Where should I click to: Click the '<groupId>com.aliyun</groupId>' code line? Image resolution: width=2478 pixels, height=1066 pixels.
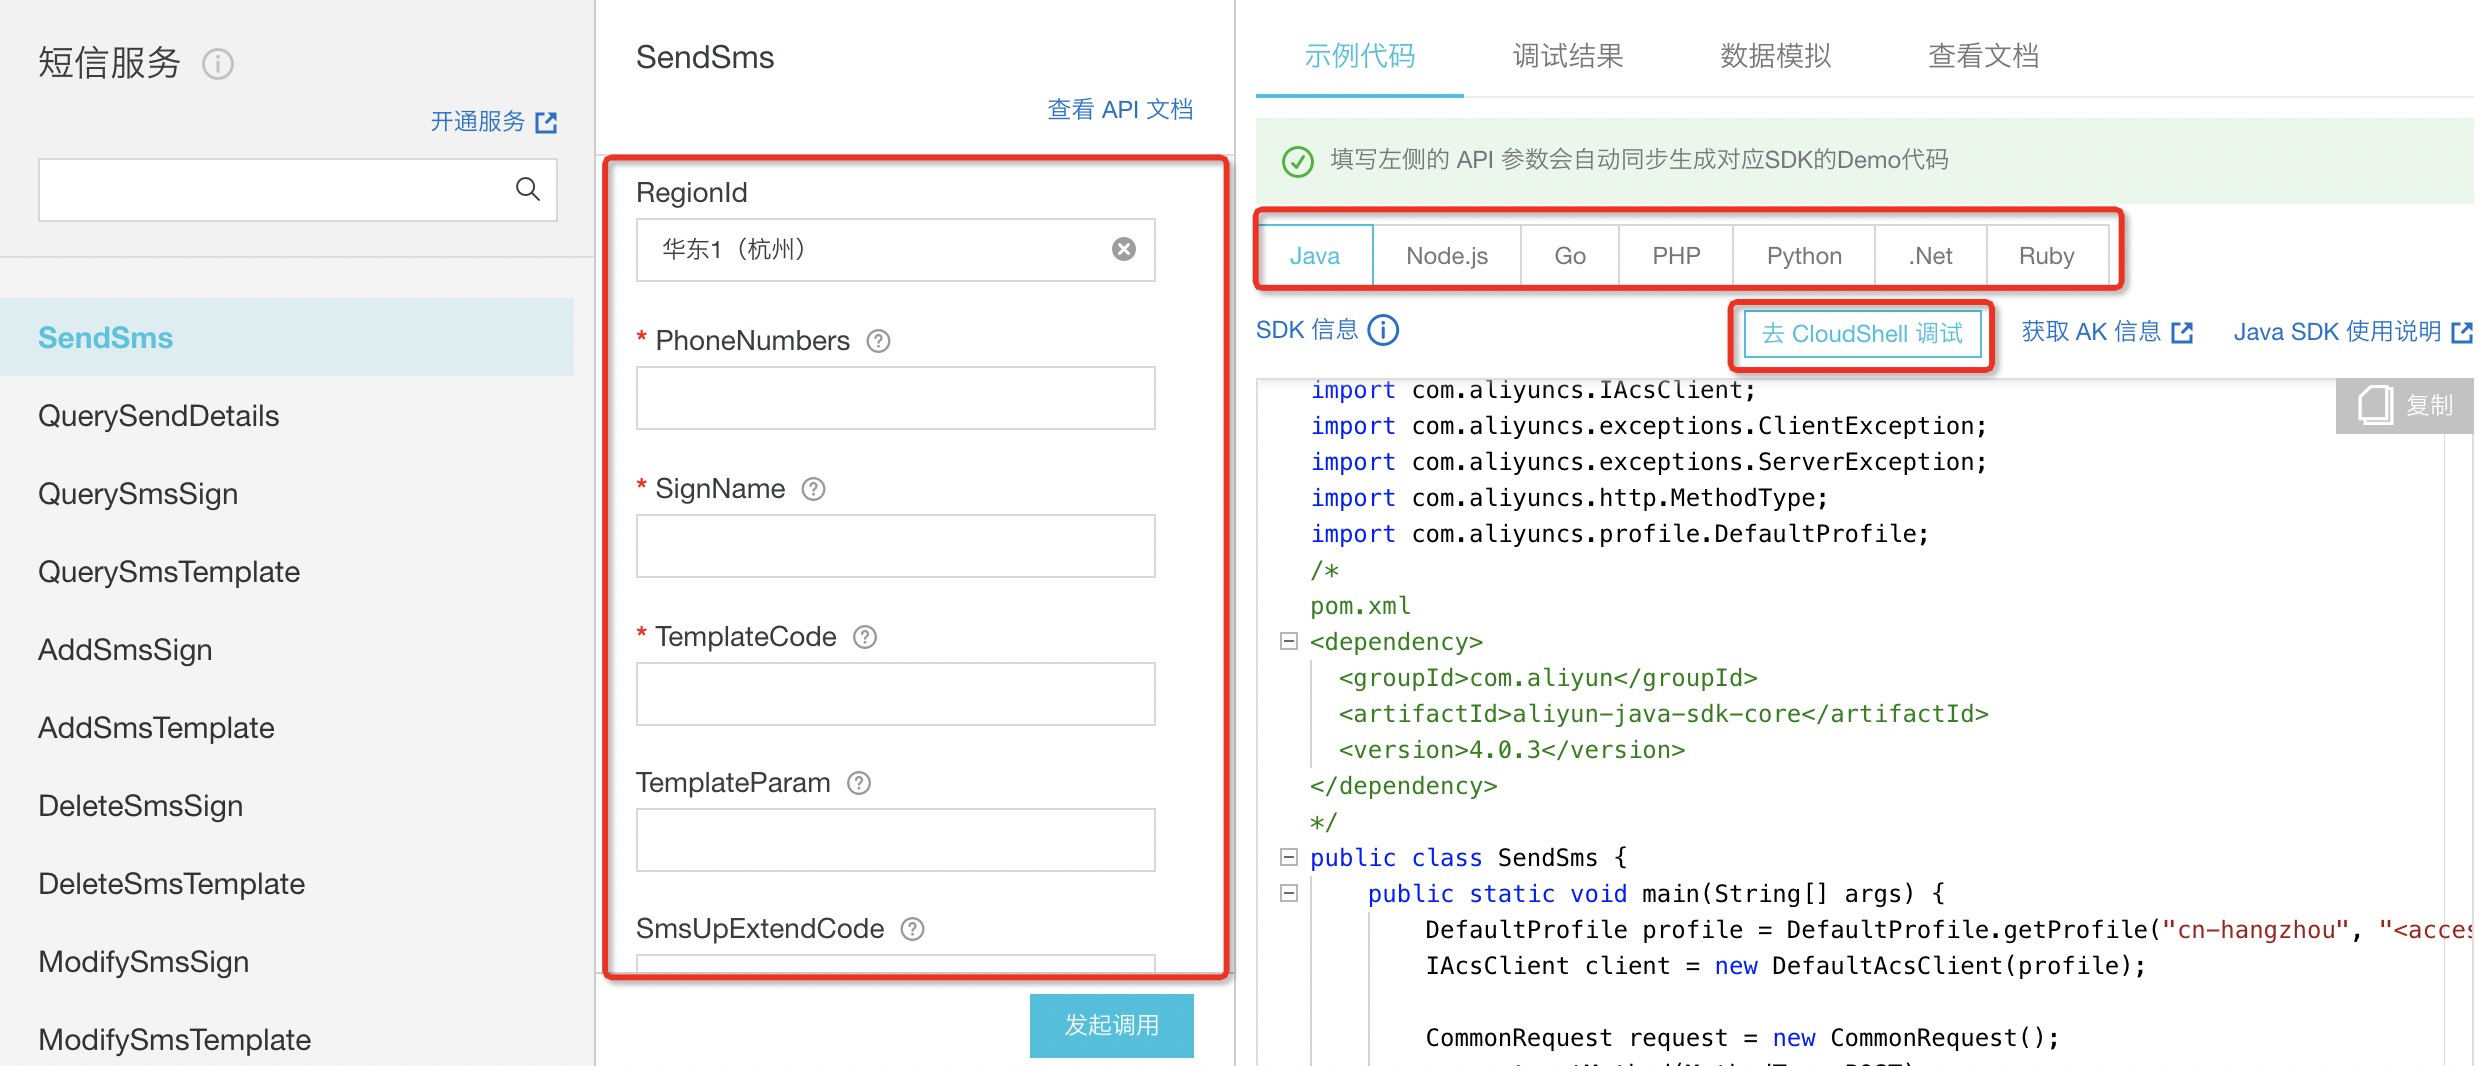[1548, 678]
